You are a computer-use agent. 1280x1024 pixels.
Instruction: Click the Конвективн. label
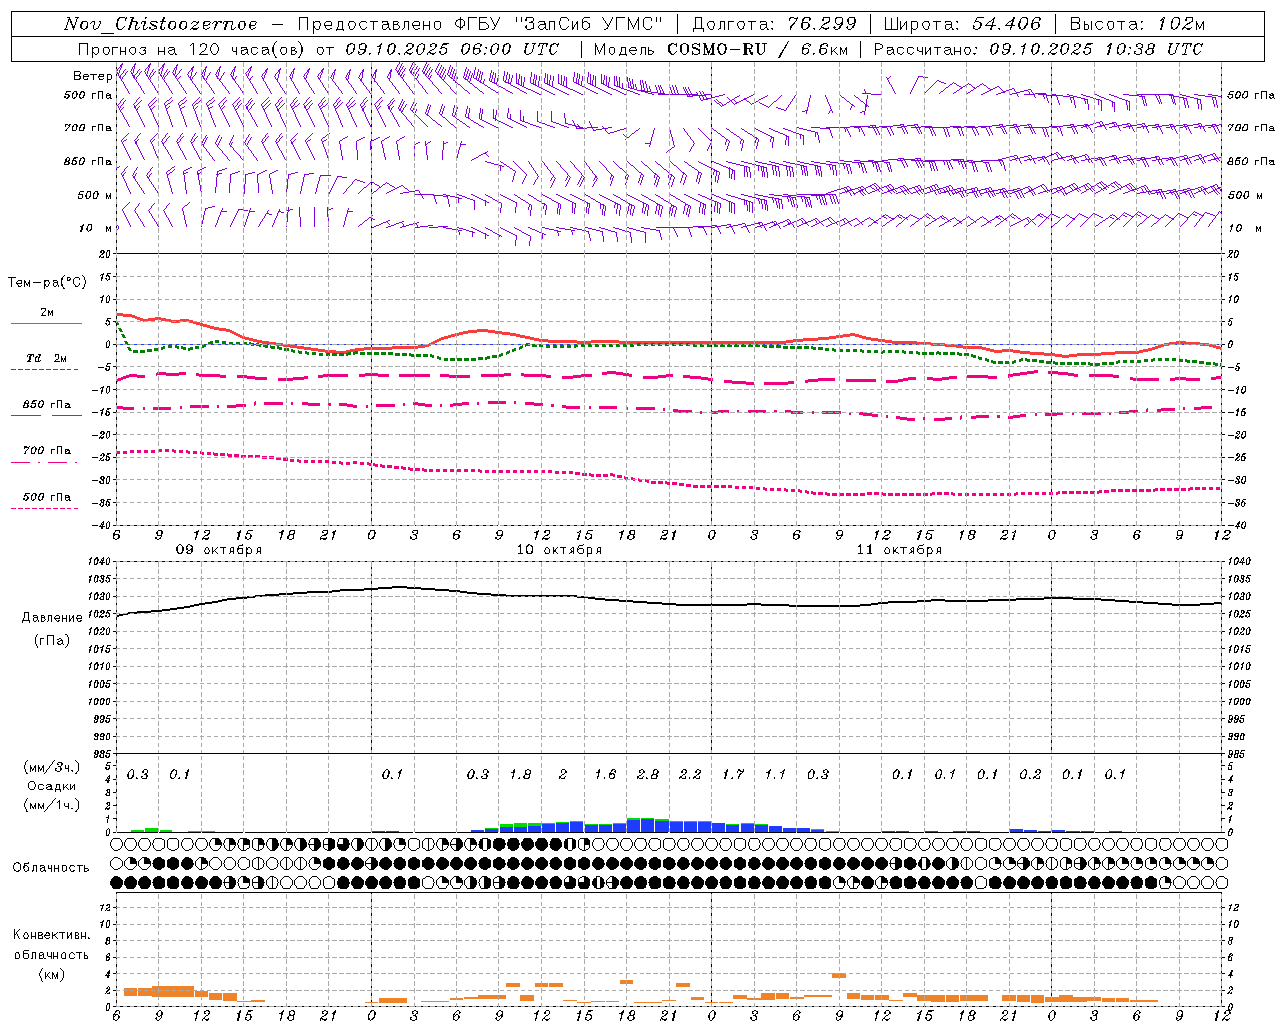coord(51,935)
